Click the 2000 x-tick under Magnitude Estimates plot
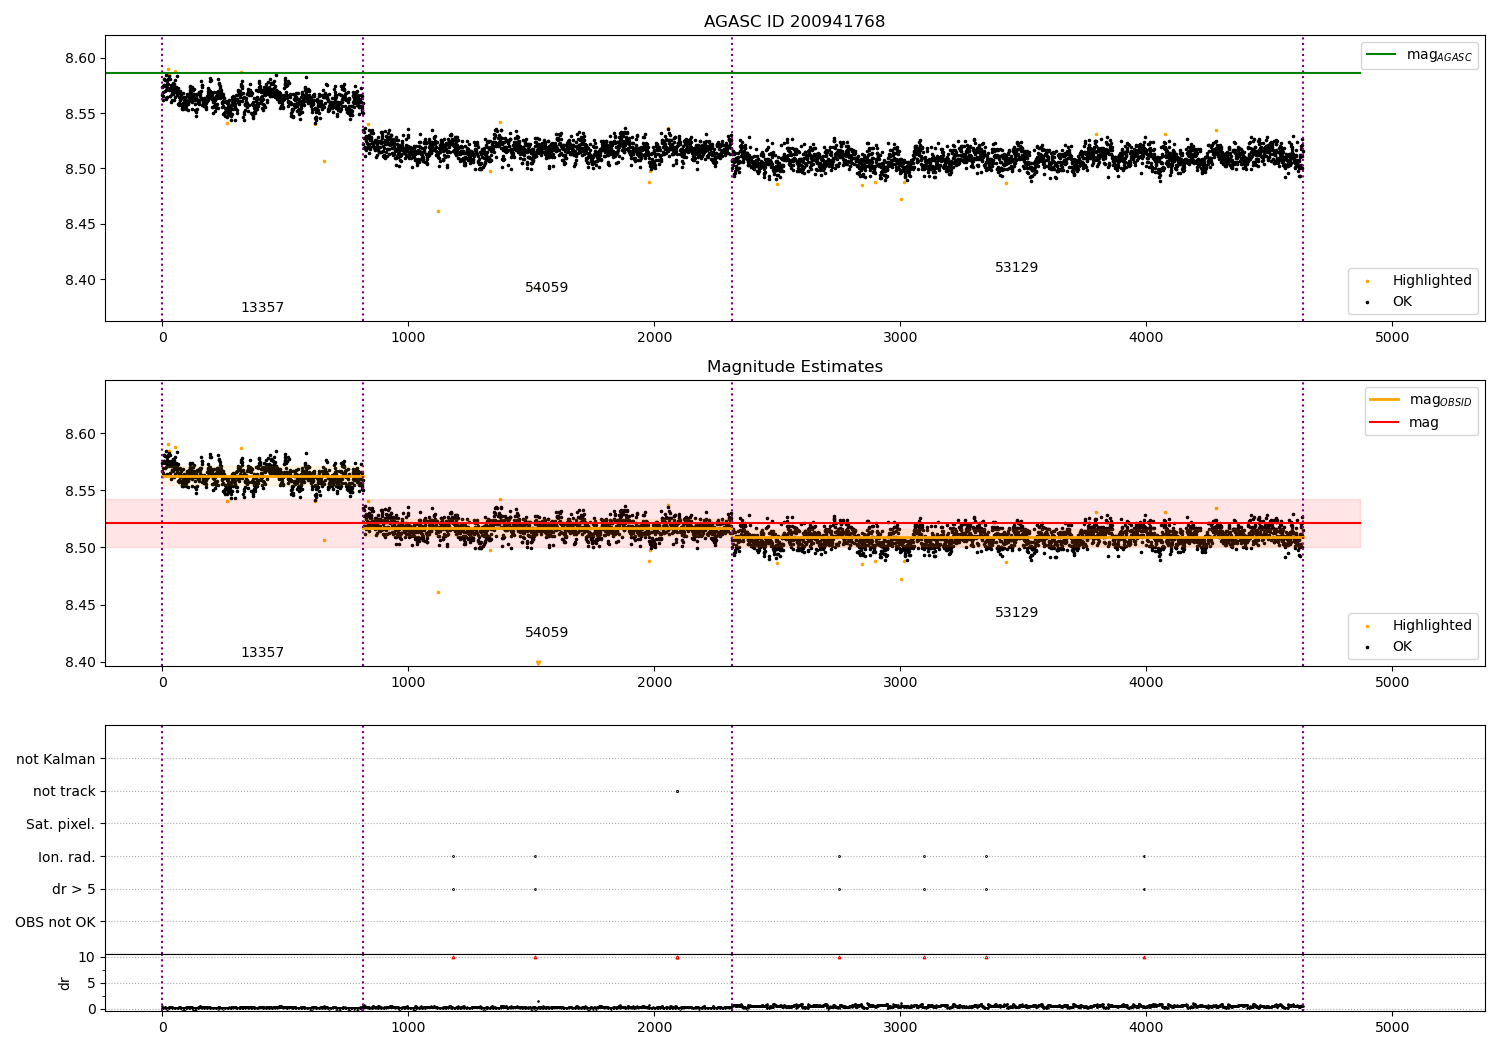Viewport: 1500px width, 1050px height. [654, 682]
